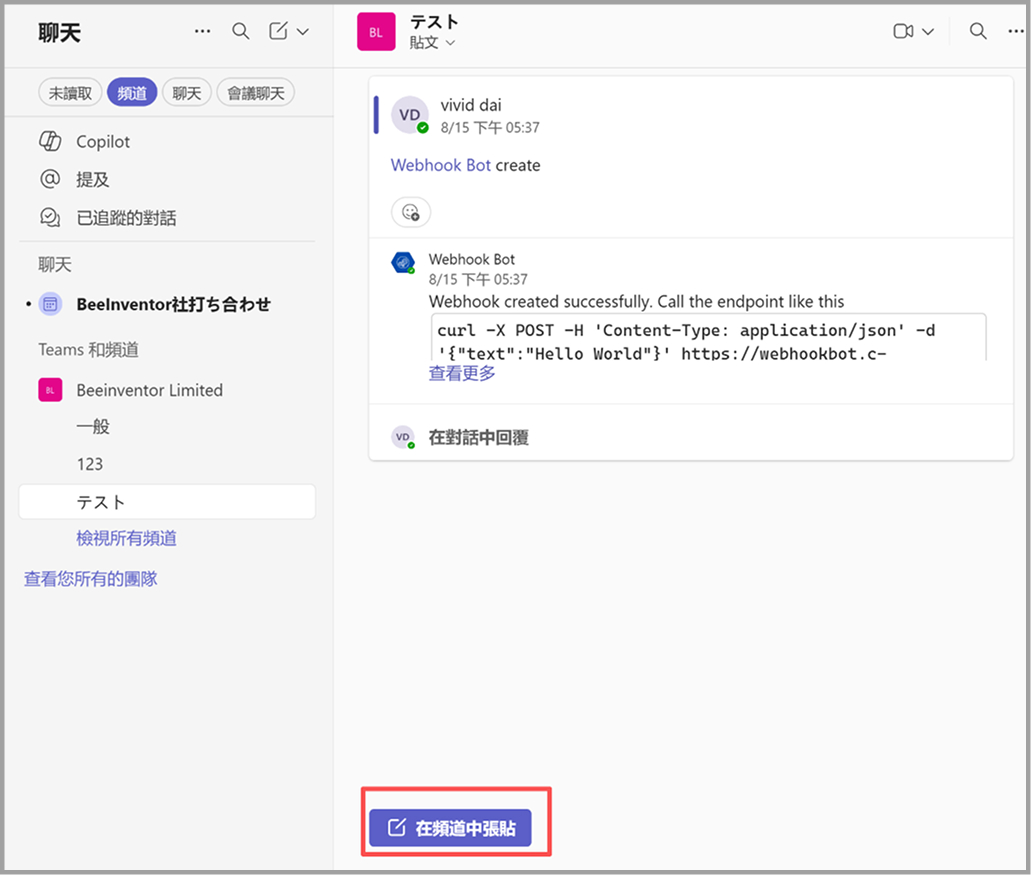This screenshot has height=875, width=1031.
Task: Toggle the 聊天 filter chip
Action: [x=187, y=93]
